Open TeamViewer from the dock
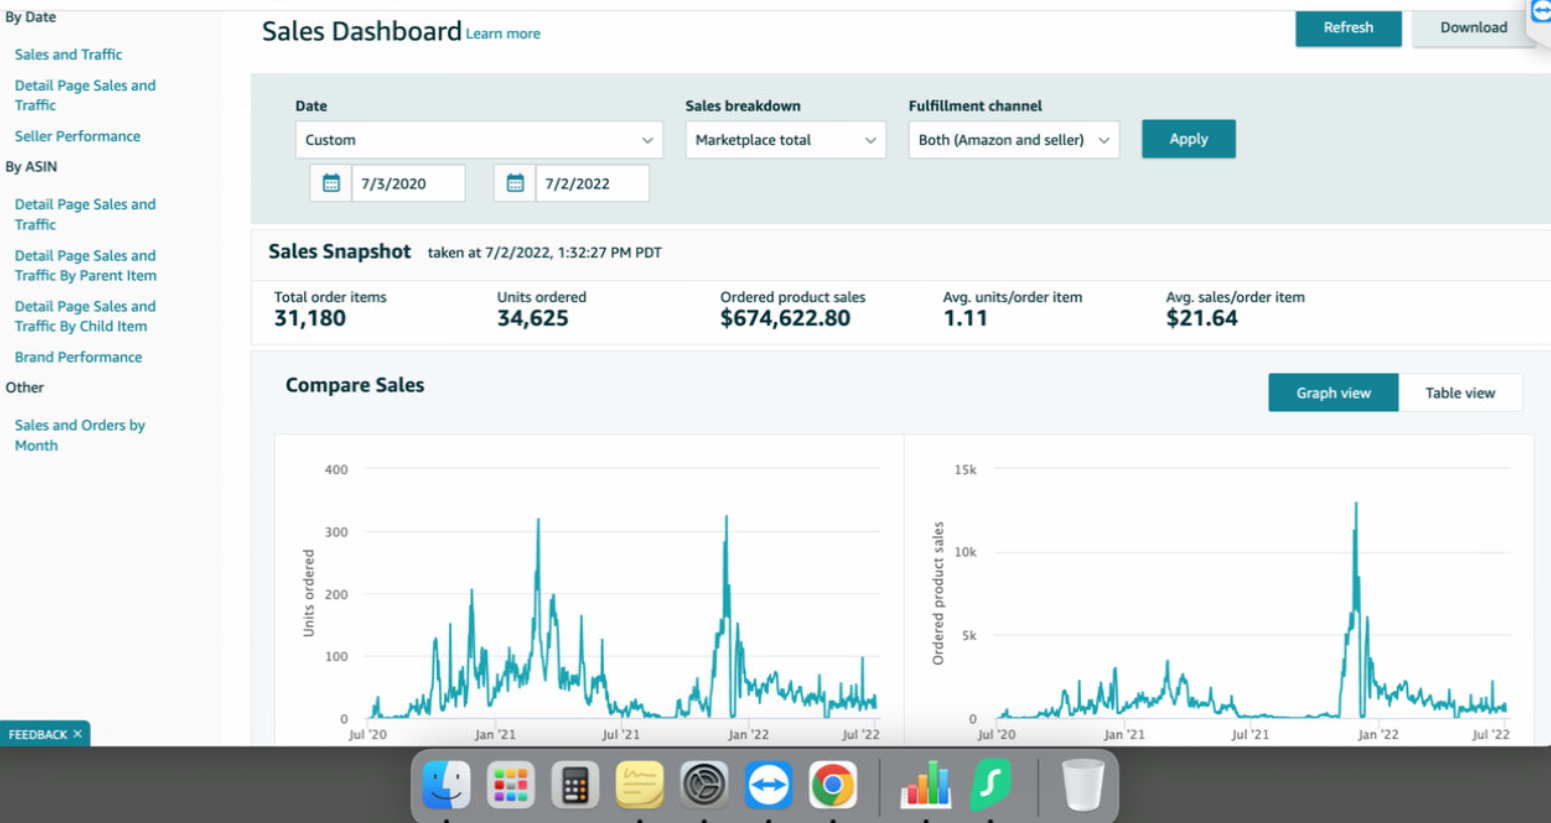This screenshot has width=1551, height=823. point(768,785)
